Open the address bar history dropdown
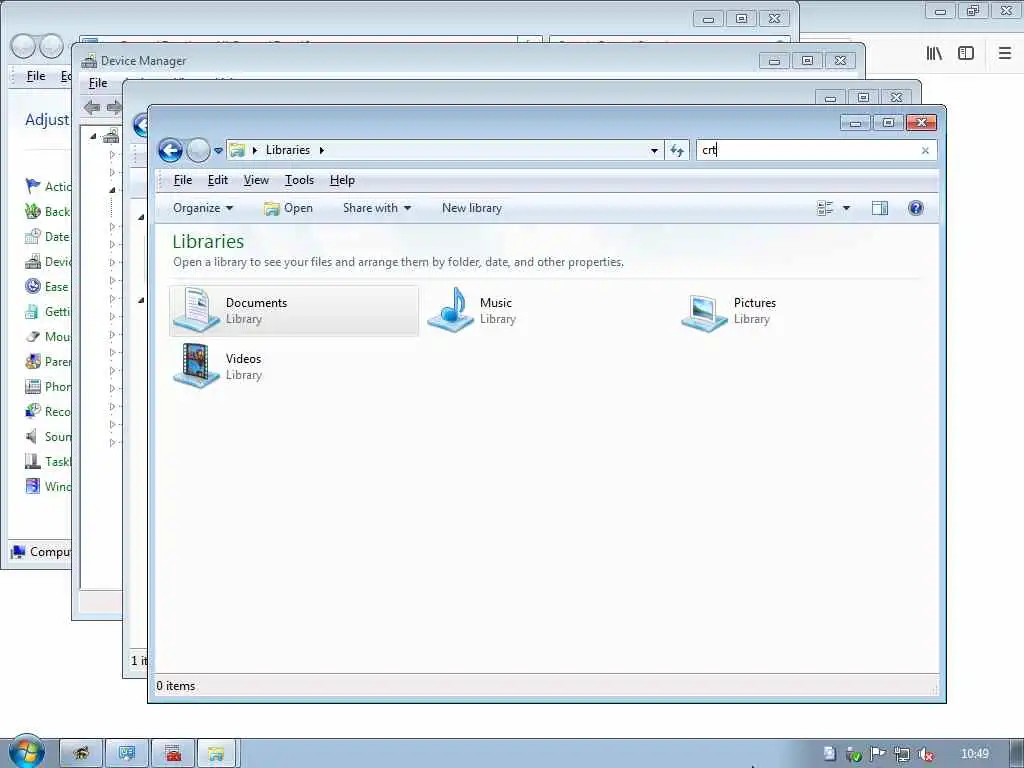This screenshot has width=1024, height=768. (654, 151)
